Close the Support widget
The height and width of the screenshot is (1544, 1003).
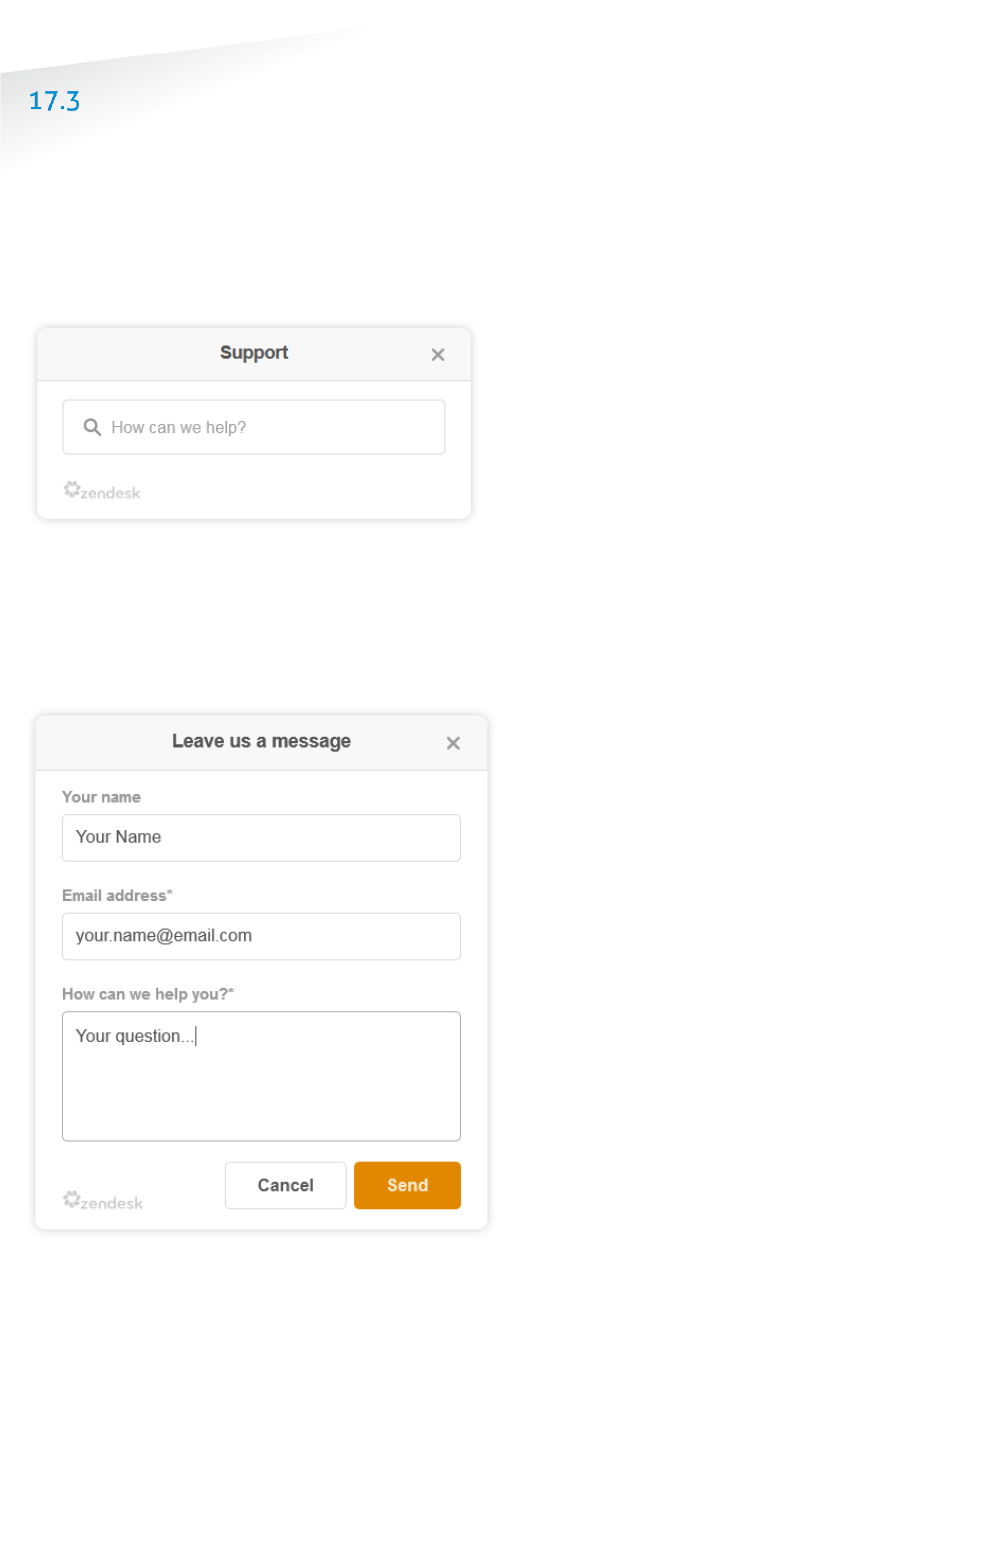pos(438,355)
